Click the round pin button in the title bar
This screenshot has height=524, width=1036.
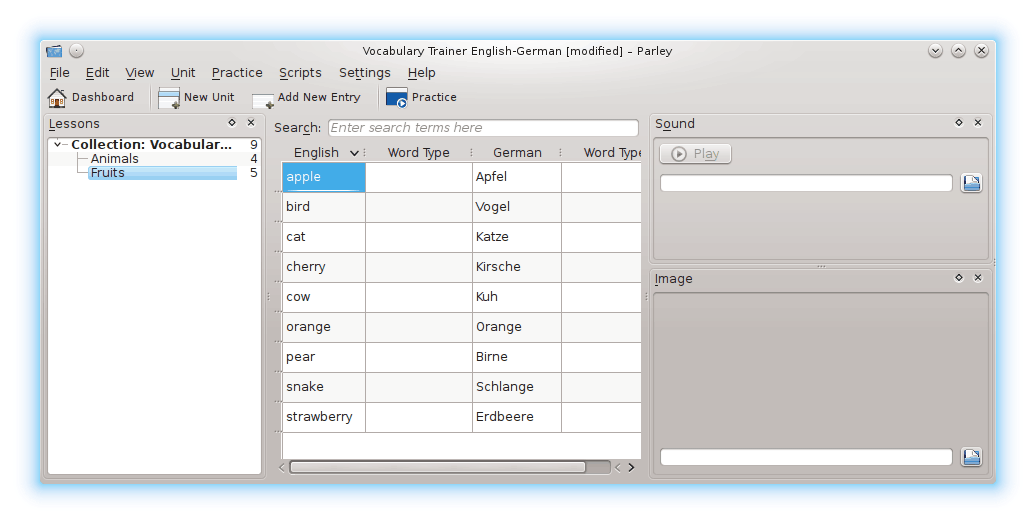[77, 51]
